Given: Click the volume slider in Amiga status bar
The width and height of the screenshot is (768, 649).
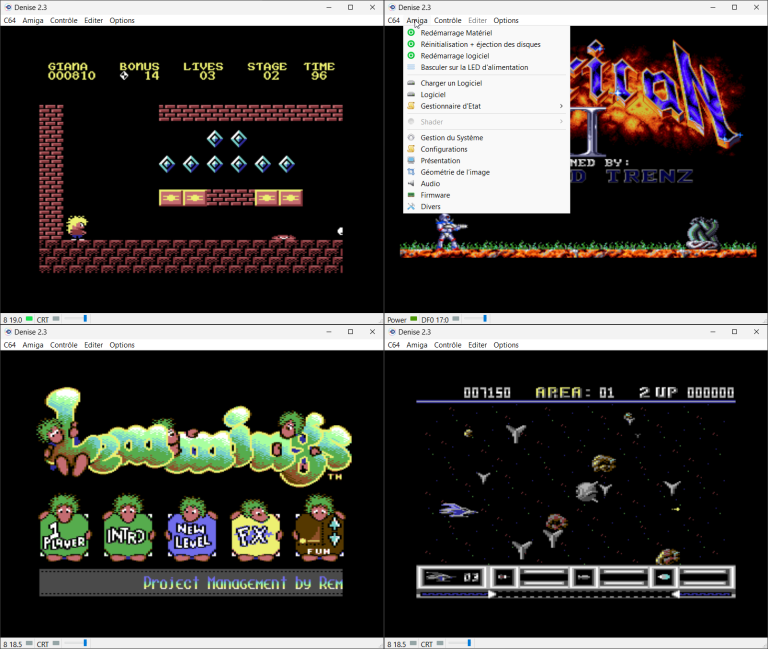Looking at the screenshot, I should [x=476, y=319].
